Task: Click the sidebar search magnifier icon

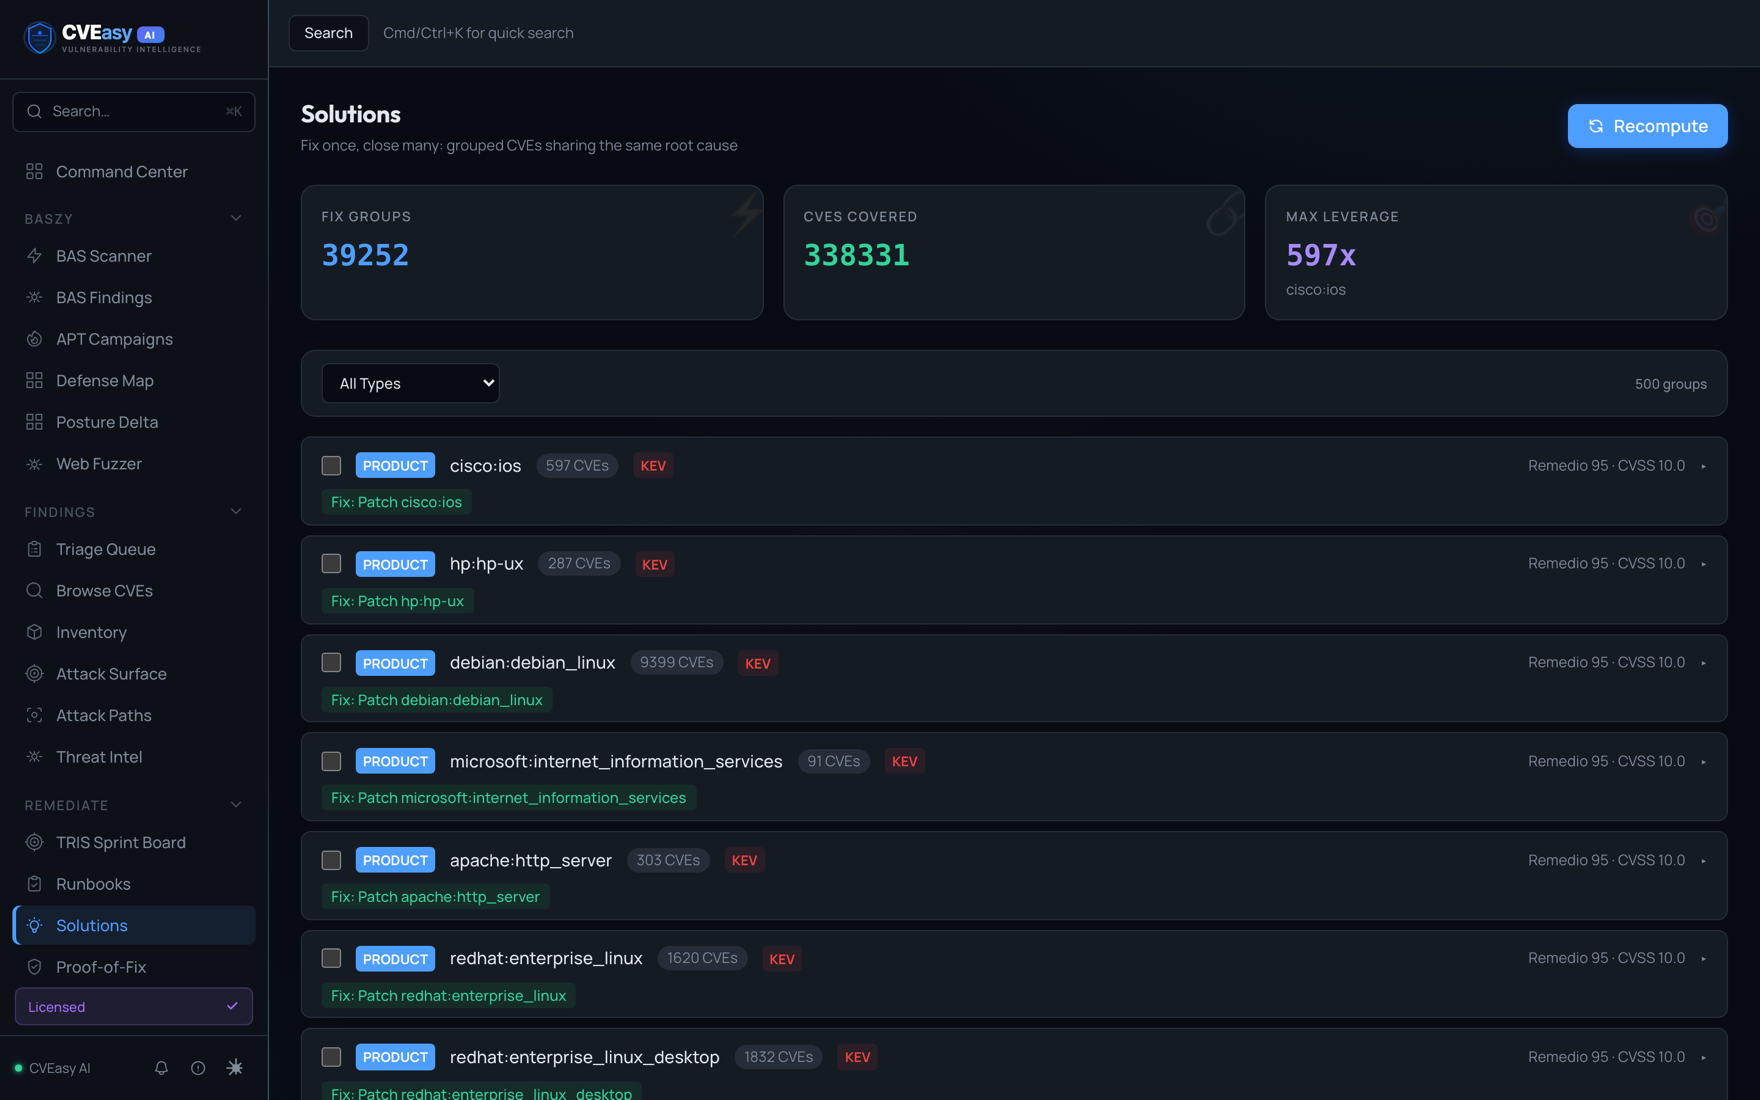Action: [x=34, y=111]
